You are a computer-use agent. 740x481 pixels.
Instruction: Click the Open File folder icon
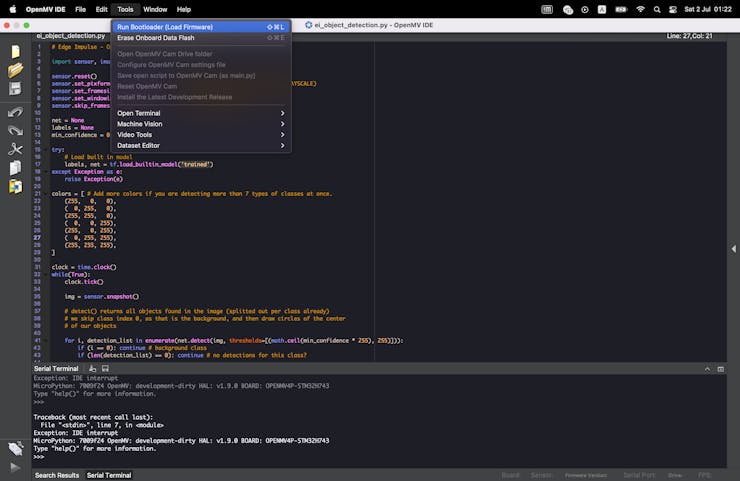[x=15, y=70]
